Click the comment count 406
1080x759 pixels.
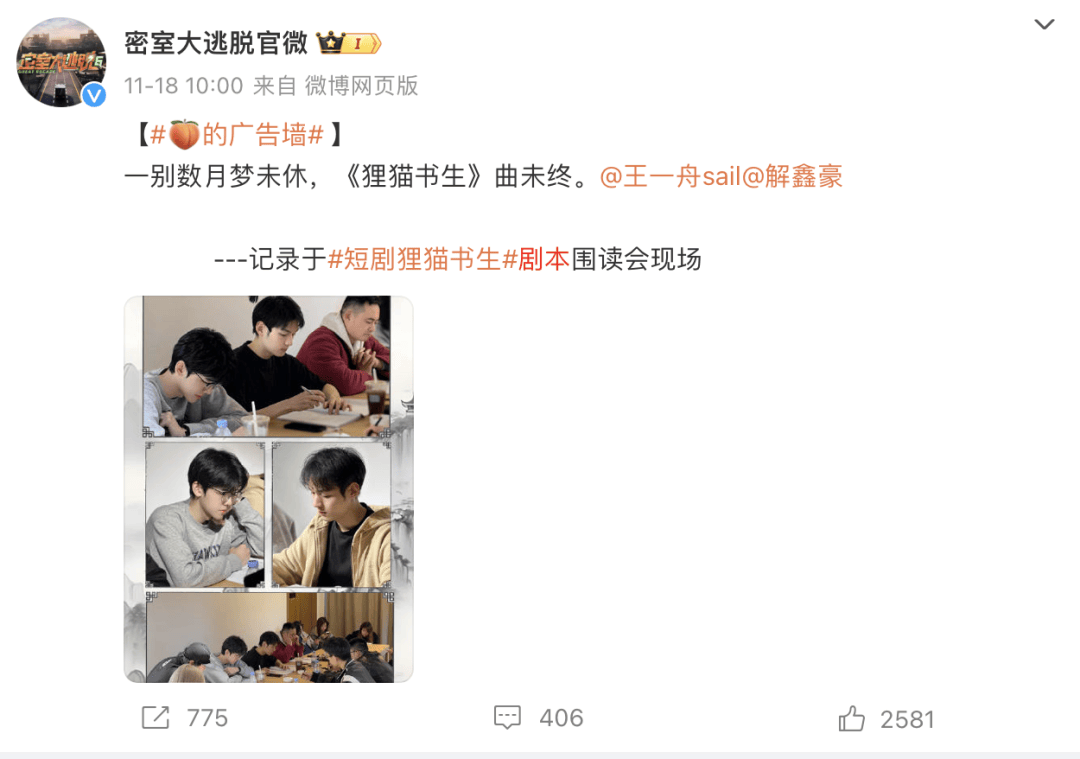click(x=561, y=718)
